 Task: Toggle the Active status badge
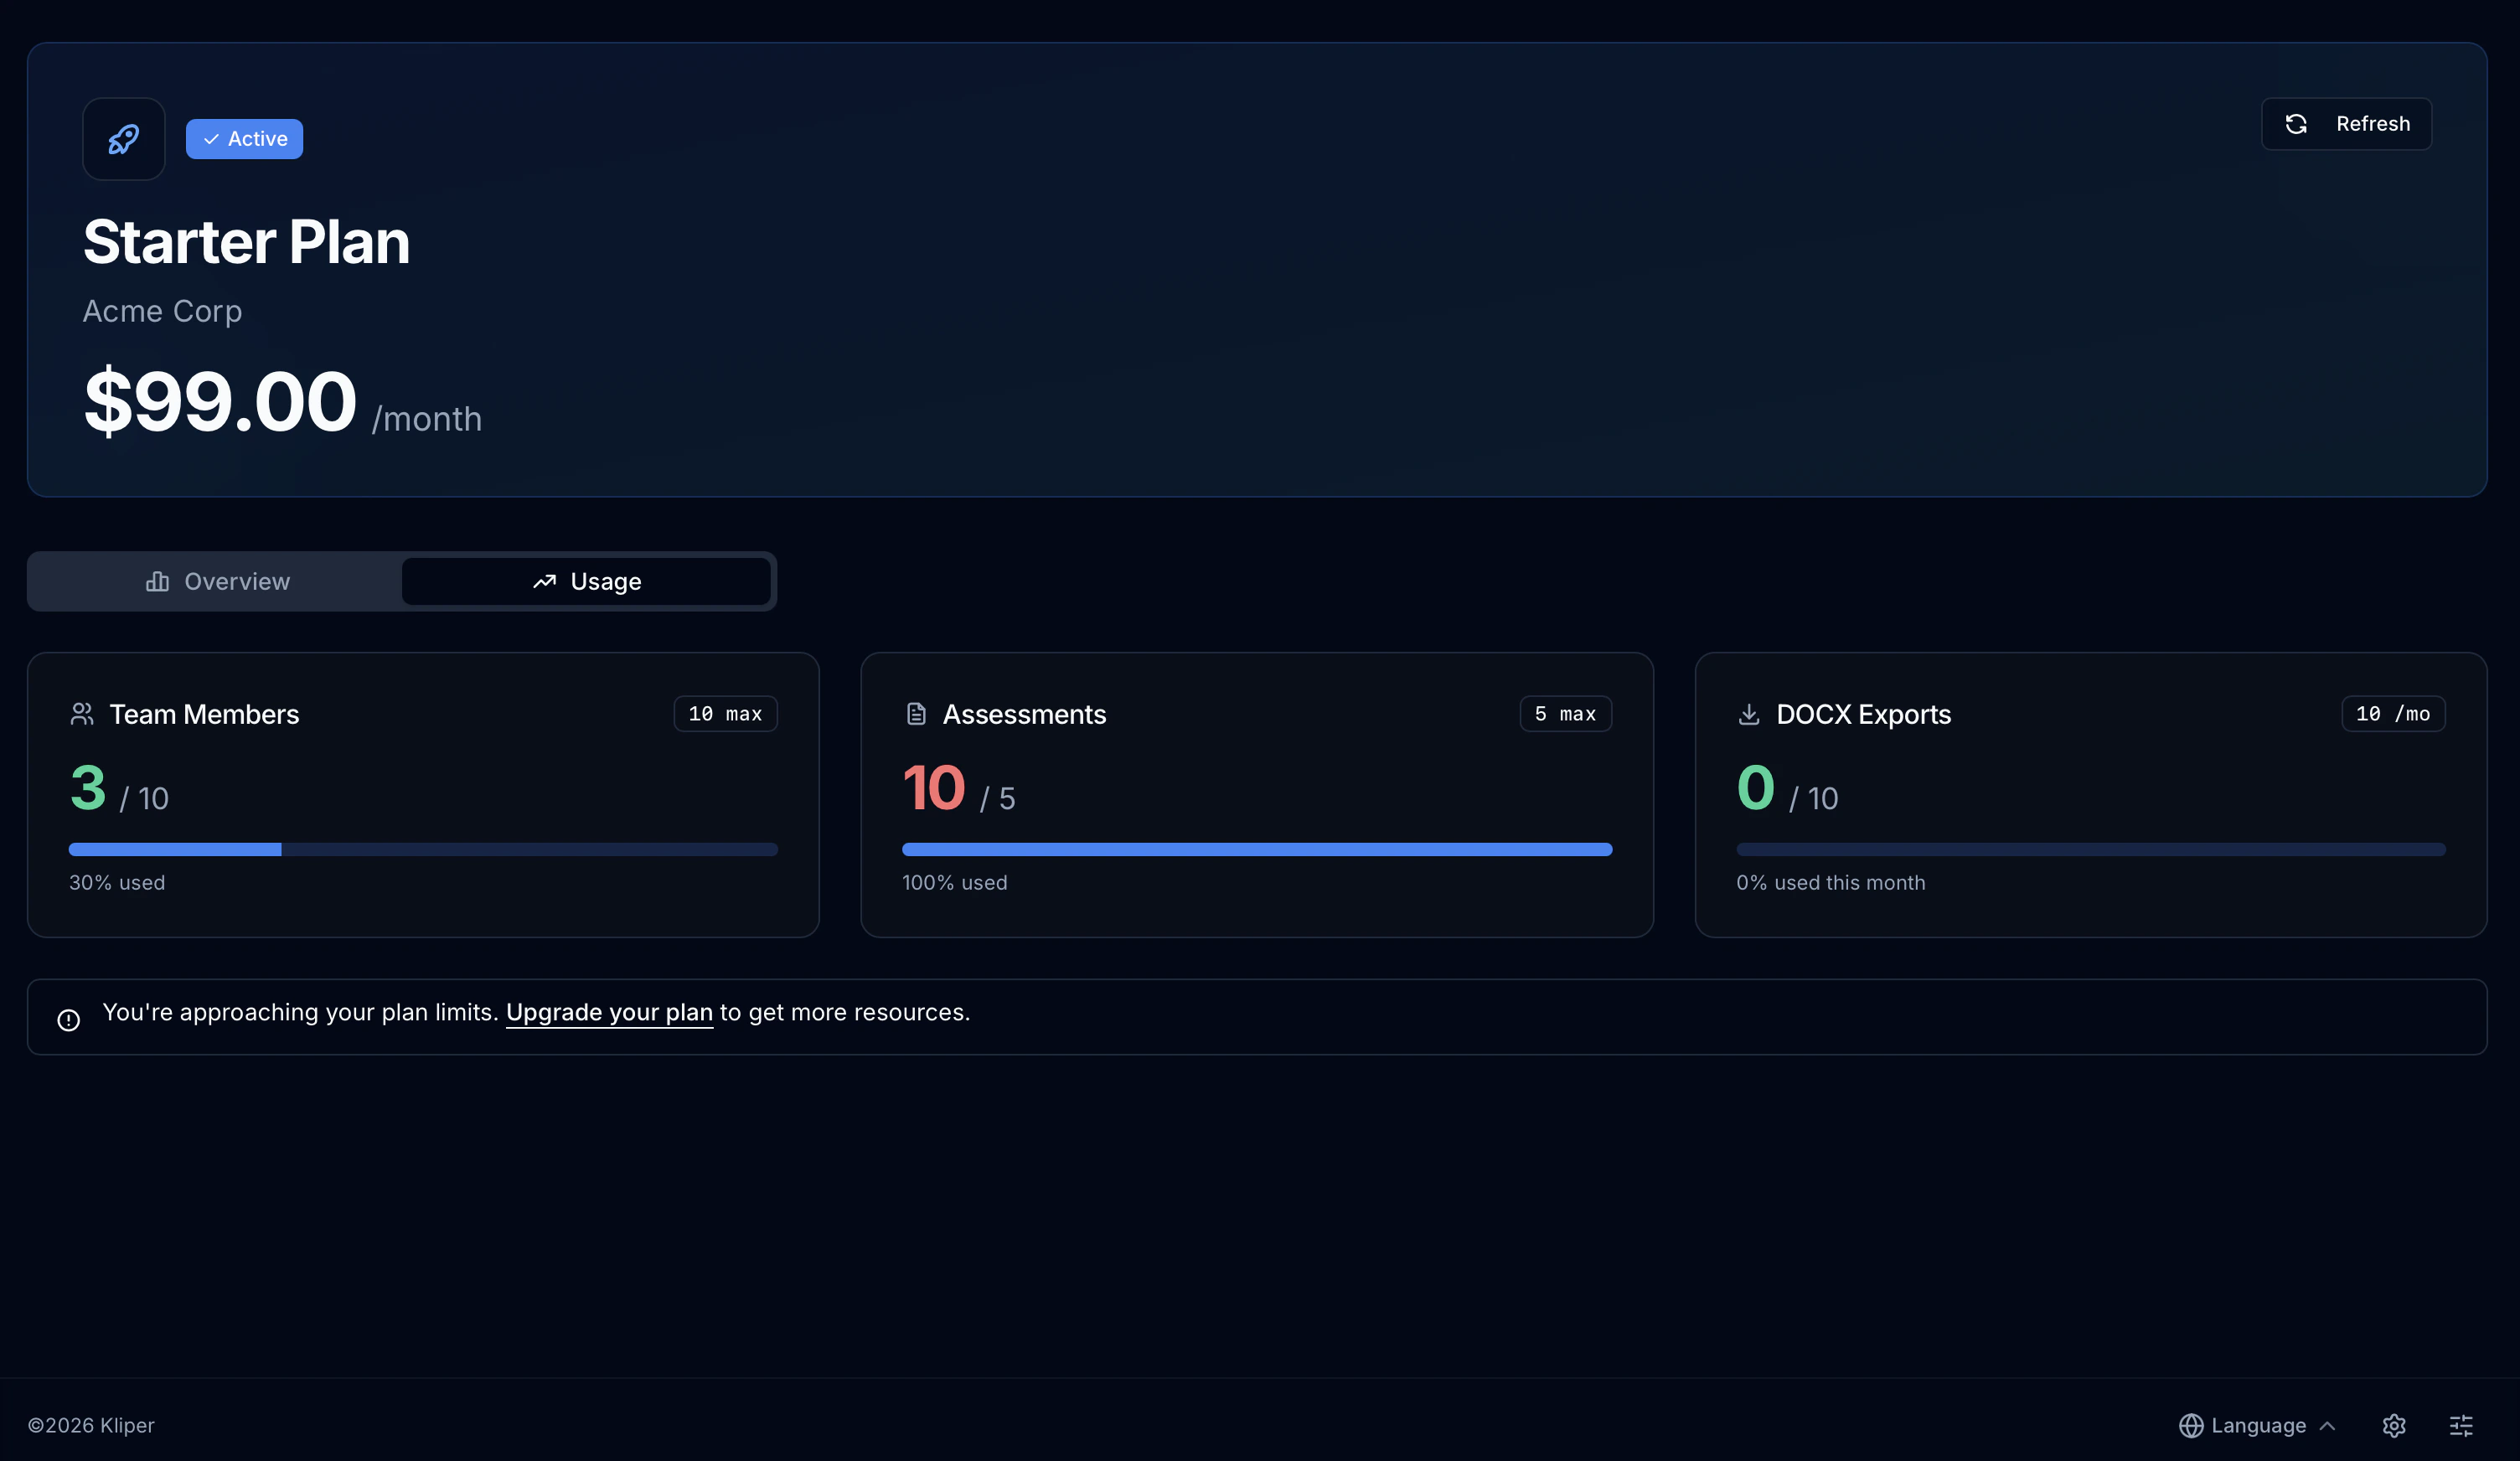(x=243, y=138)
